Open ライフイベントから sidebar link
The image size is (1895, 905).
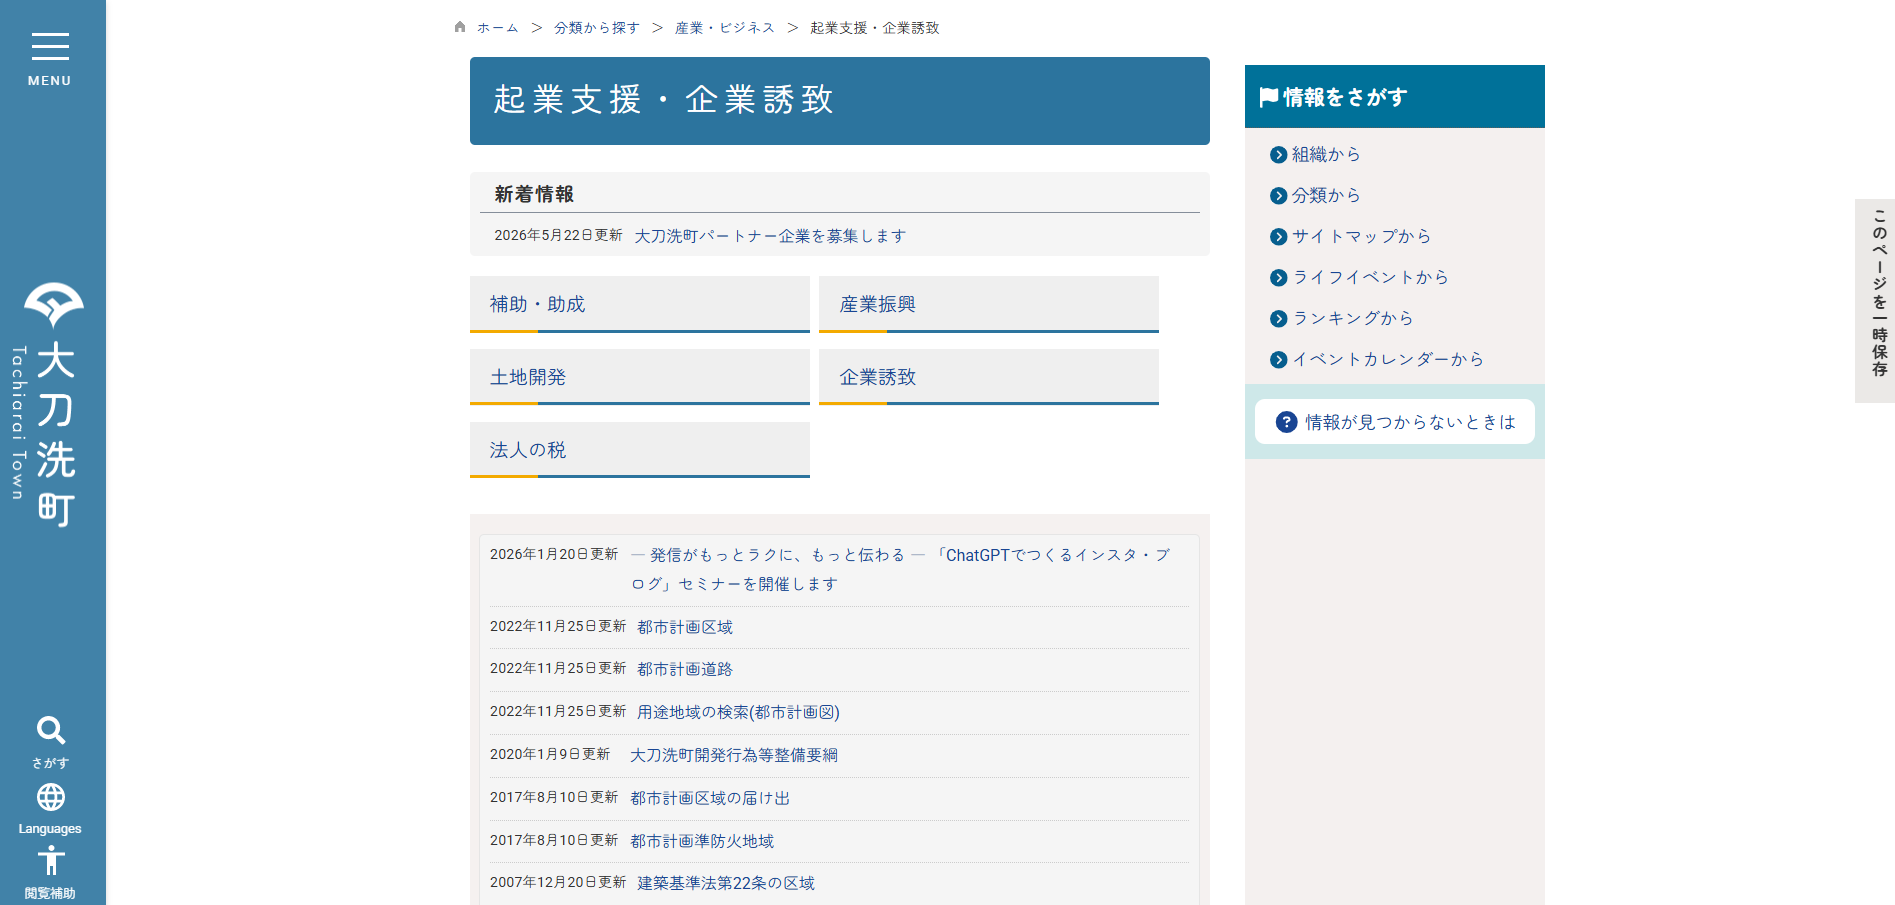(1370, 277)
